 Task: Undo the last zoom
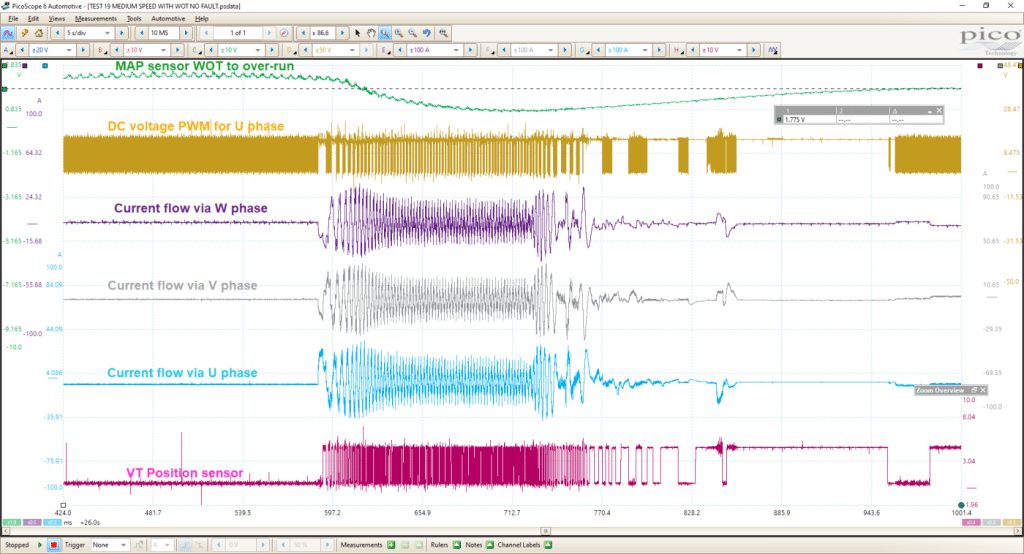(426, 33)
